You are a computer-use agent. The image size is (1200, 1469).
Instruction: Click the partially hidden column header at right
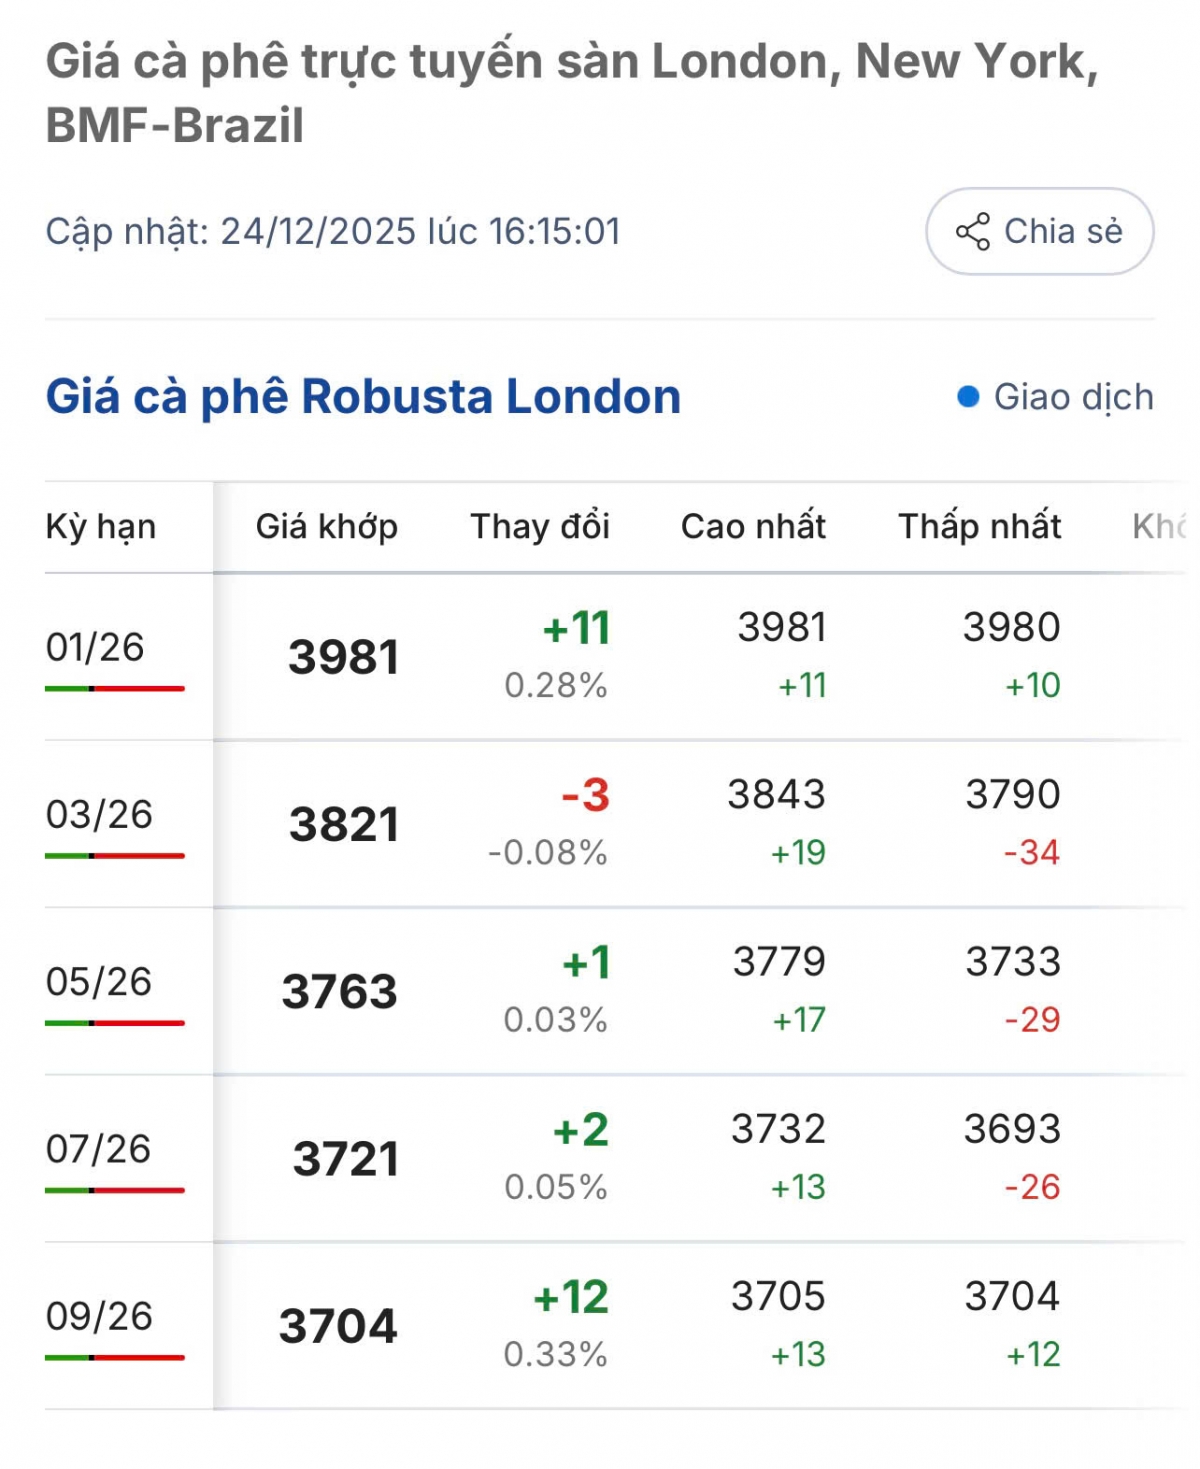[x=1158, y=526]
